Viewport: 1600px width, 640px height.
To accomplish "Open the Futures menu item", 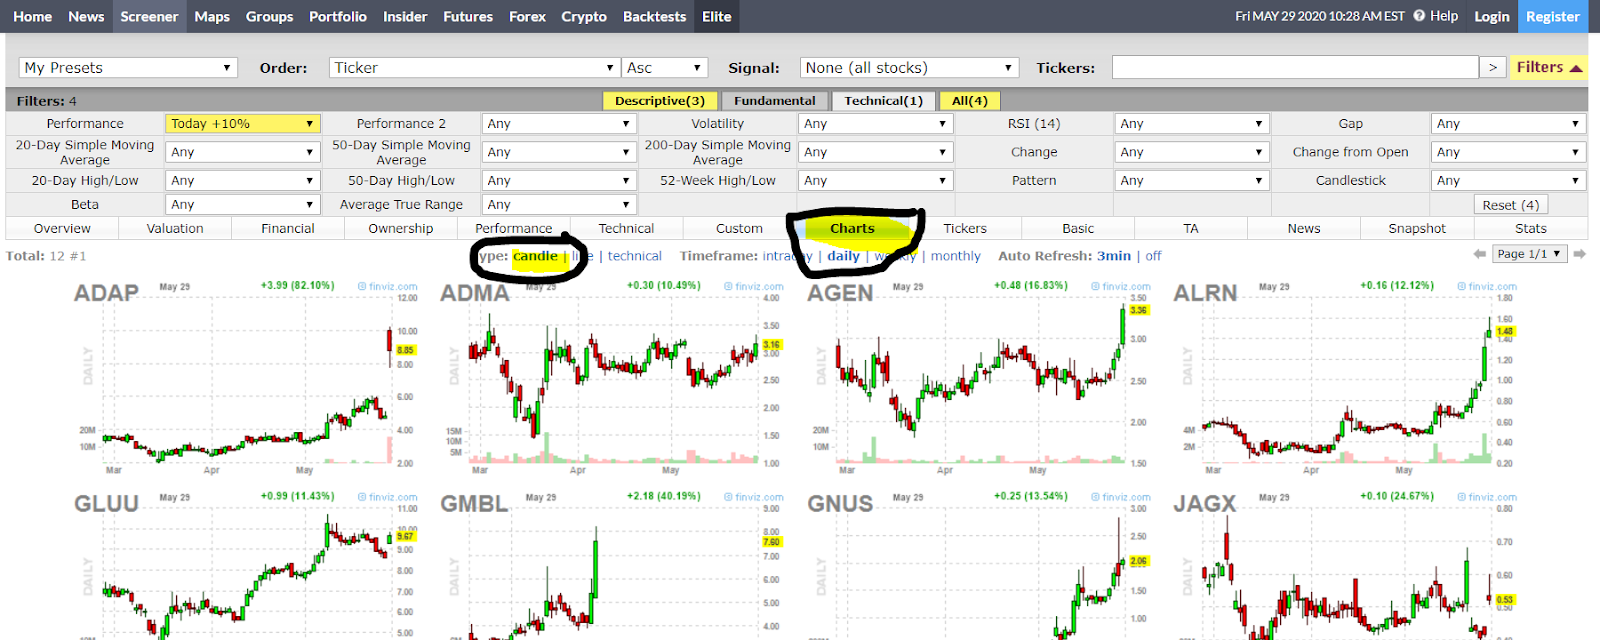I will 468,16.
